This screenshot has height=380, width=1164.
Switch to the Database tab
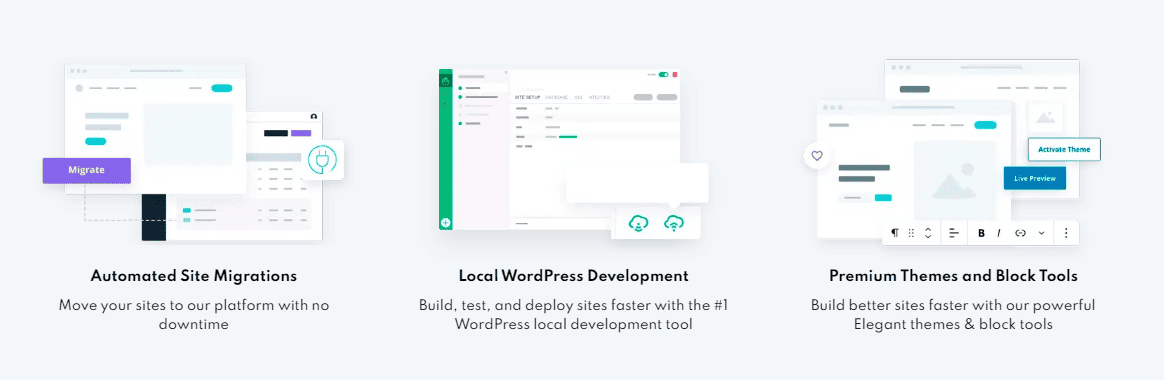pyautogui.click(x=557, y=97)
